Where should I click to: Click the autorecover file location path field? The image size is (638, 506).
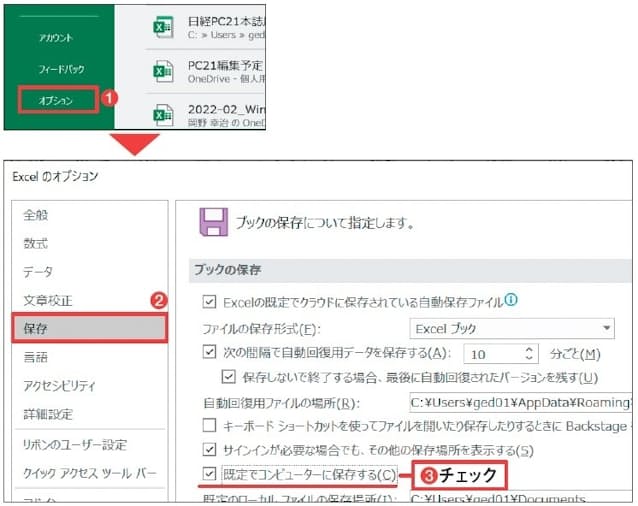tap(520, 402)
